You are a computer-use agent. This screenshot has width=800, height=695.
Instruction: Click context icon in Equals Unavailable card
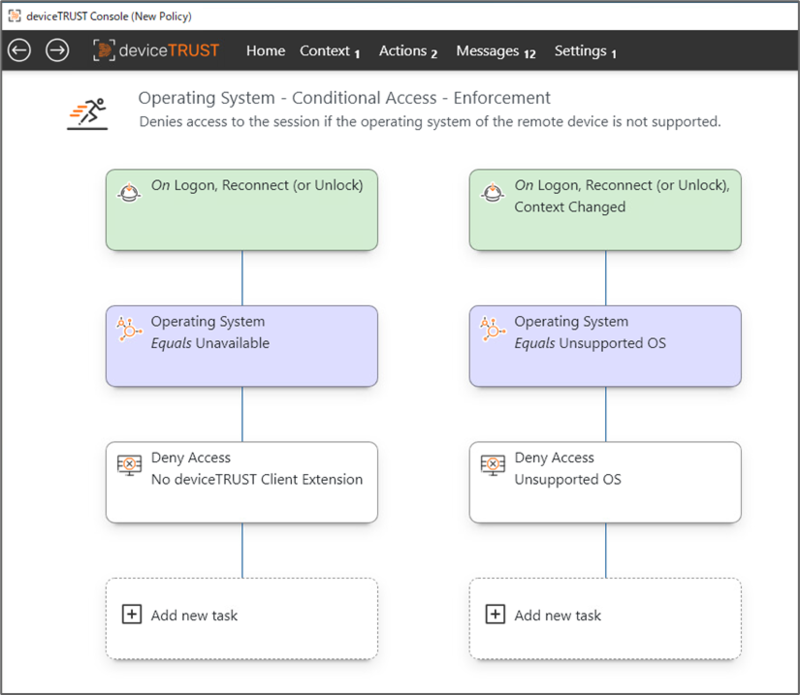[x=129, y=329]
